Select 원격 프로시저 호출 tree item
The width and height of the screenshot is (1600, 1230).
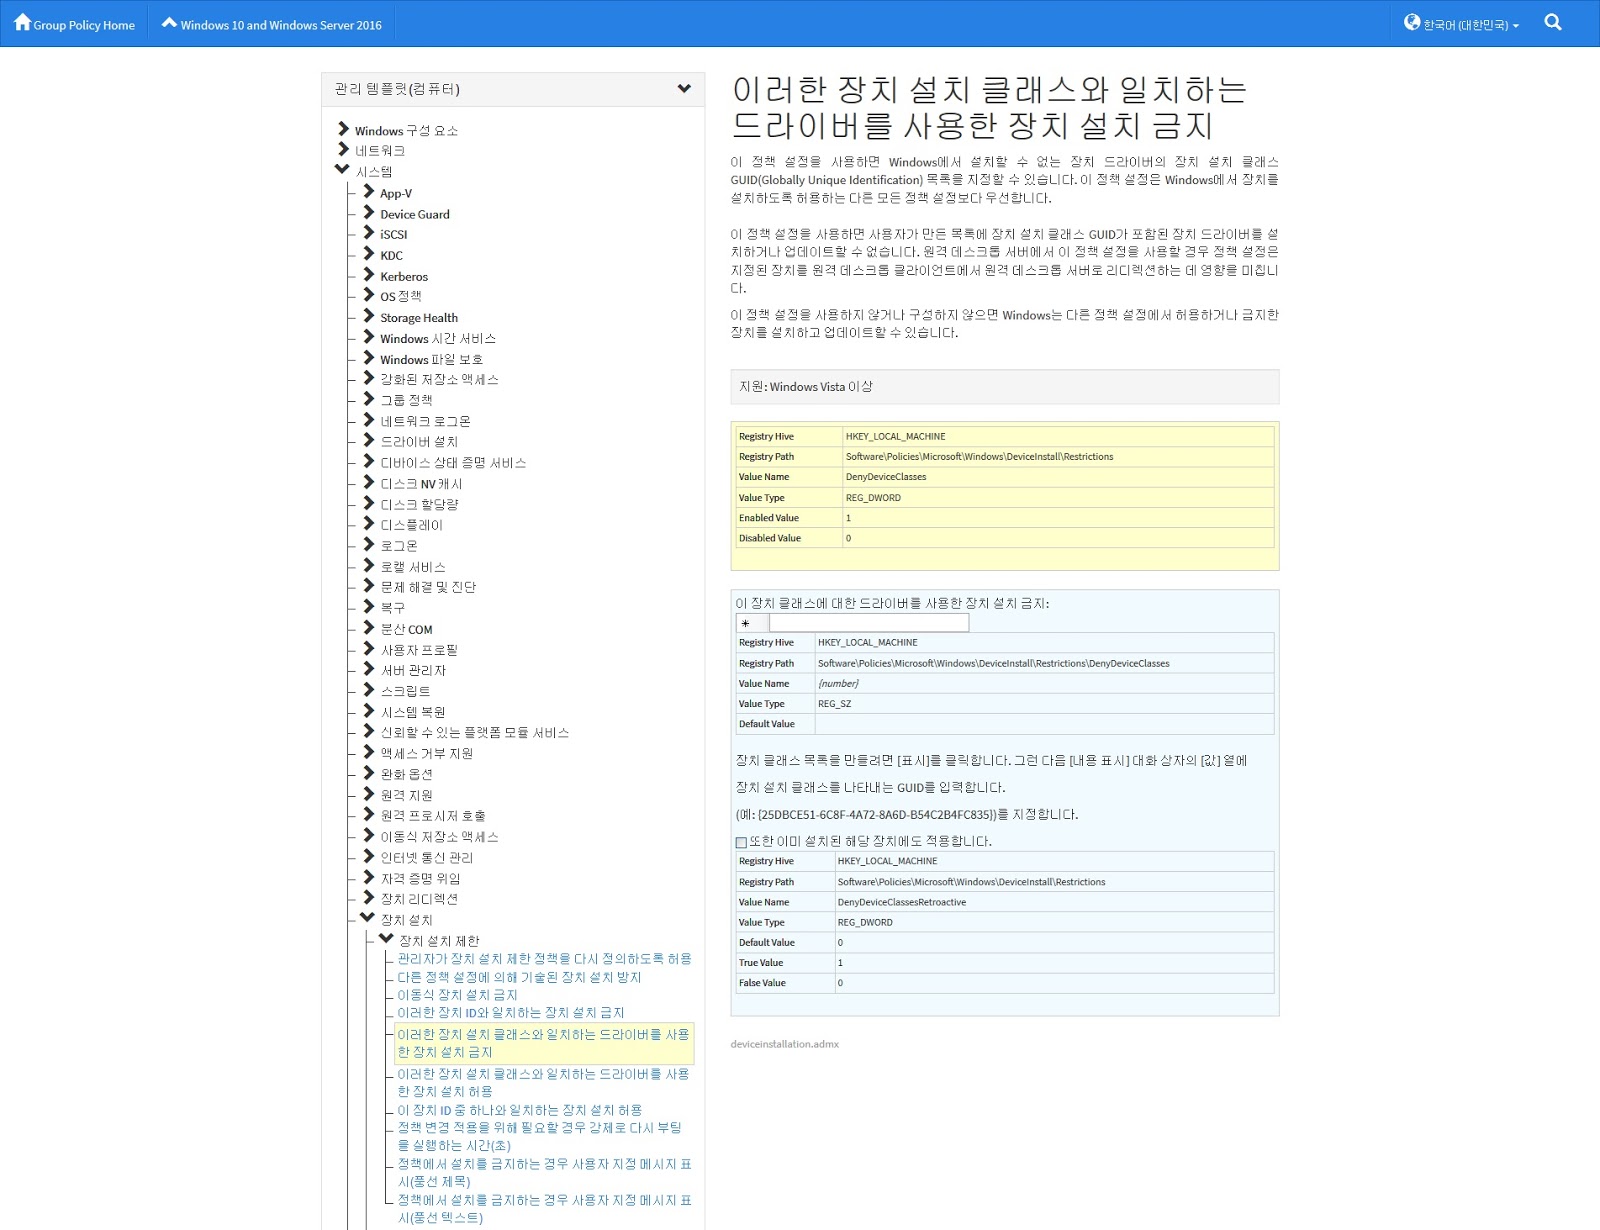(433, 816)
